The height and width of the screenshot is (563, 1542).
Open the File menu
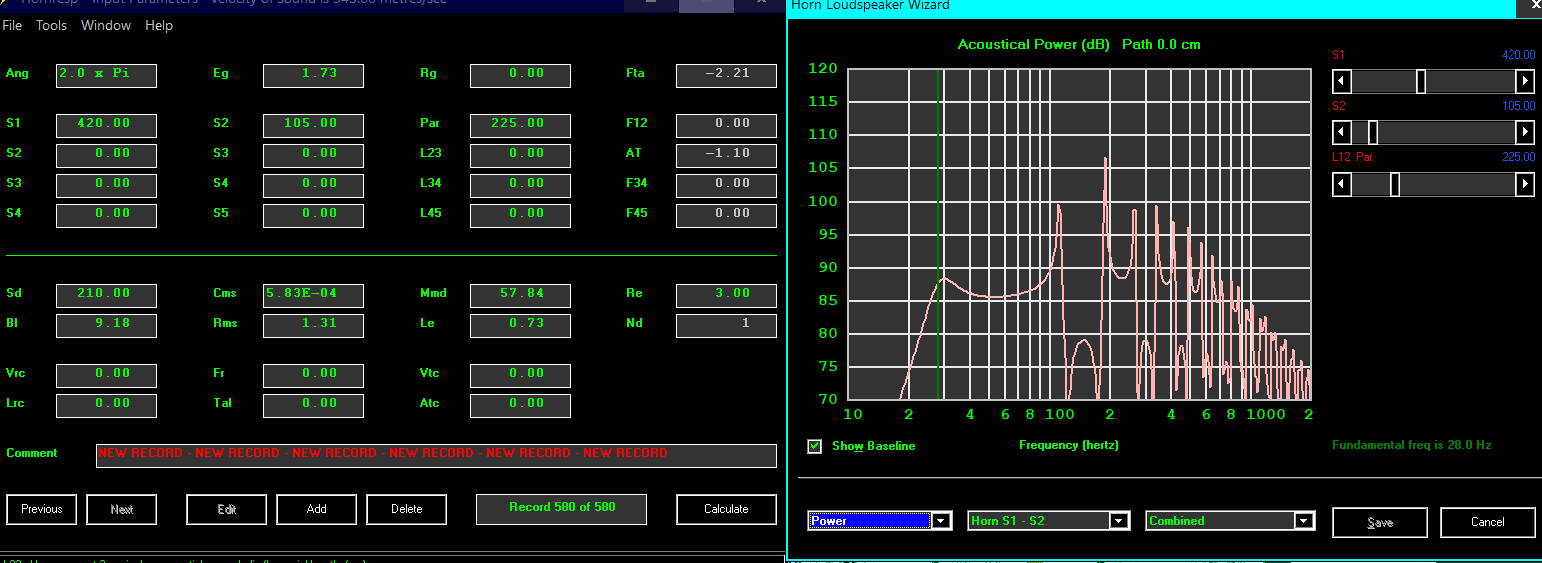tap(12, 25)
